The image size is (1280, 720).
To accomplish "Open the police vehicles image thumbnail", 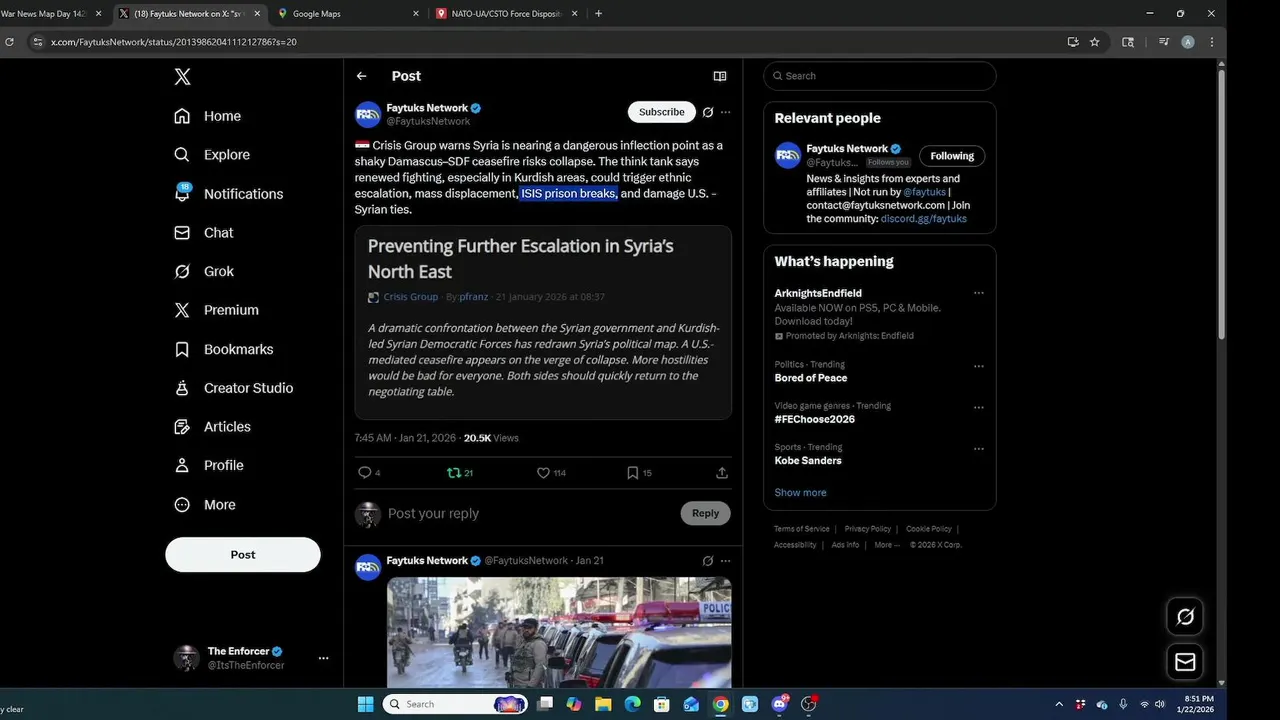I will point(559,632).
